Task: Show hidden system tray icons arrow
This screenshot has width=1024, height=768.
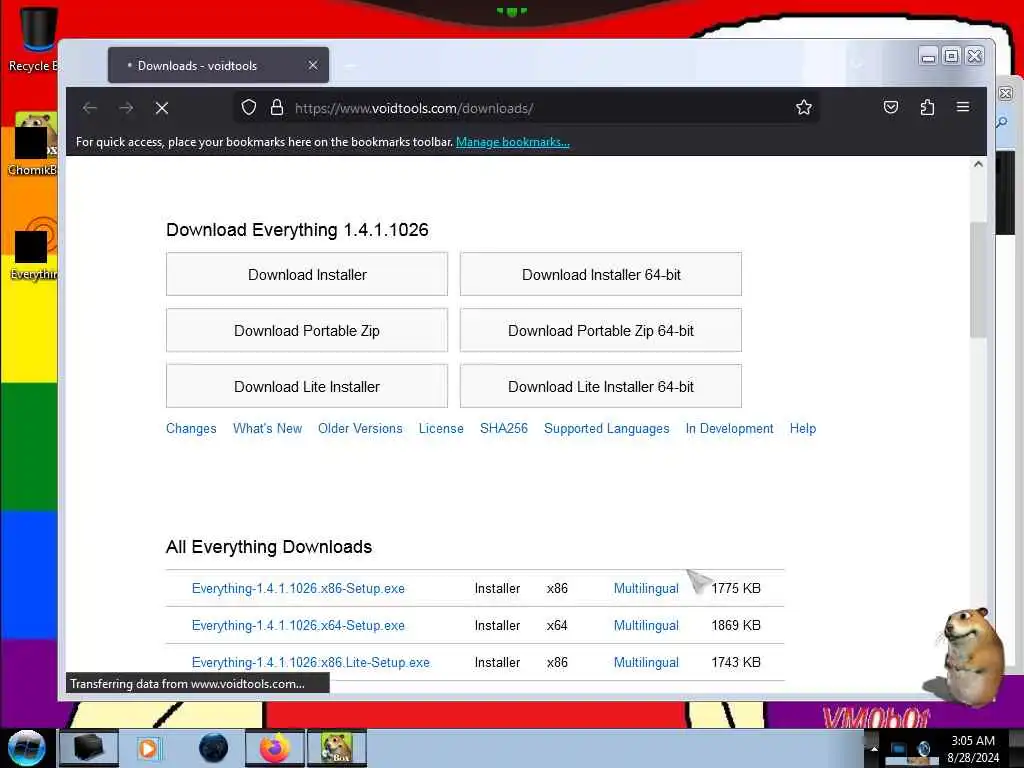Action: (x=874, y=748)
